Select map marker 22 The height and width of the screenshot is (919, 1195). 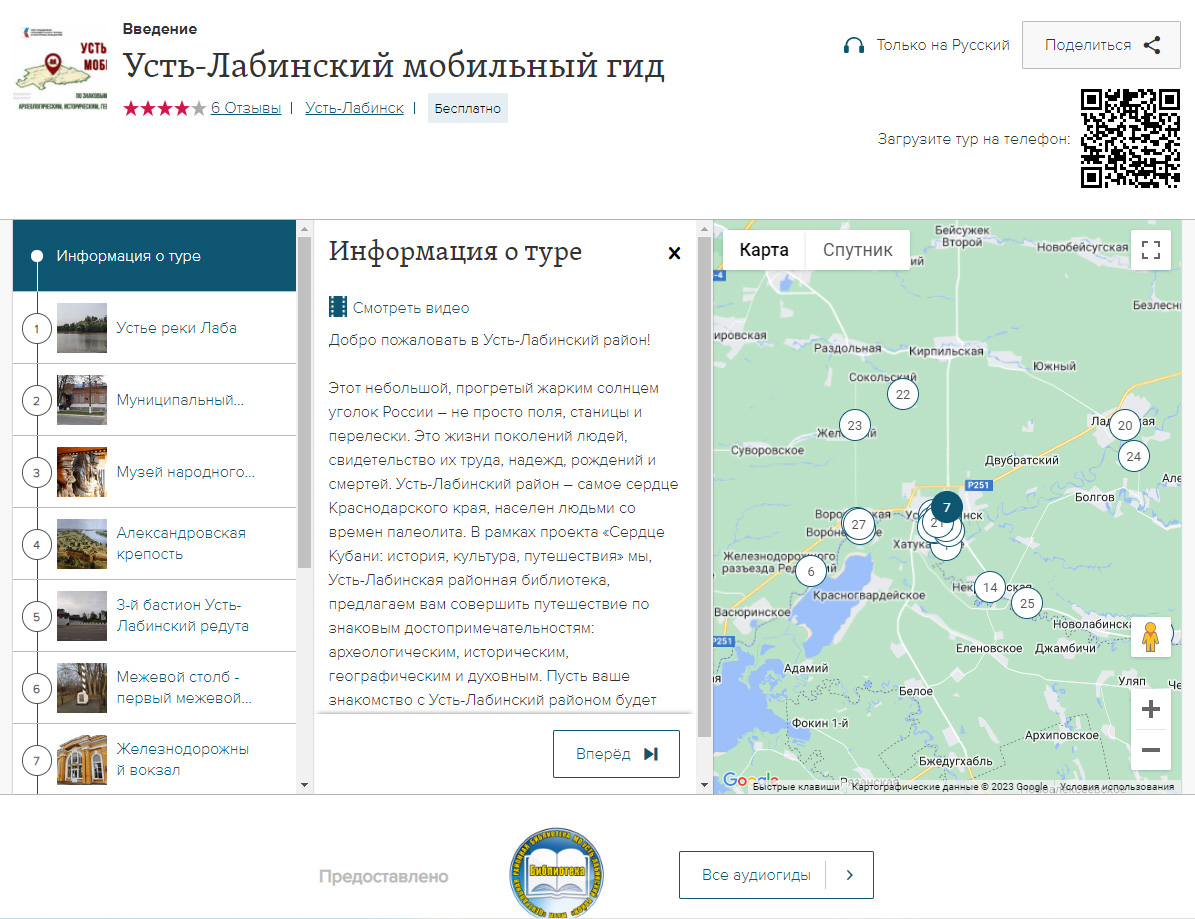coord(902,394)
